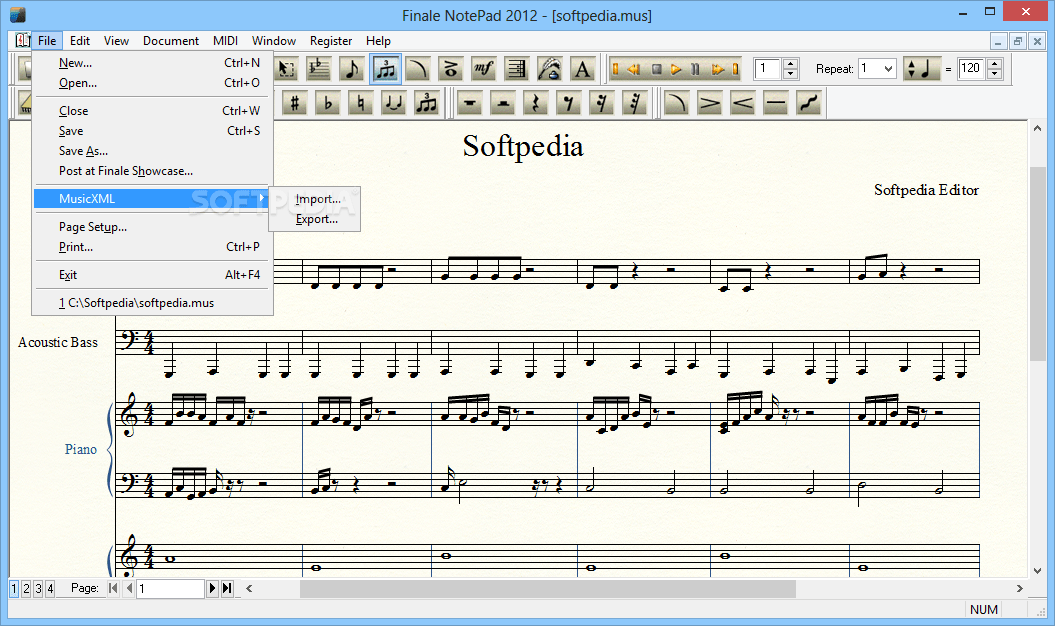Click Post at Finale Showcase
Screen dimensions: 1055x626
coord(125,171)
